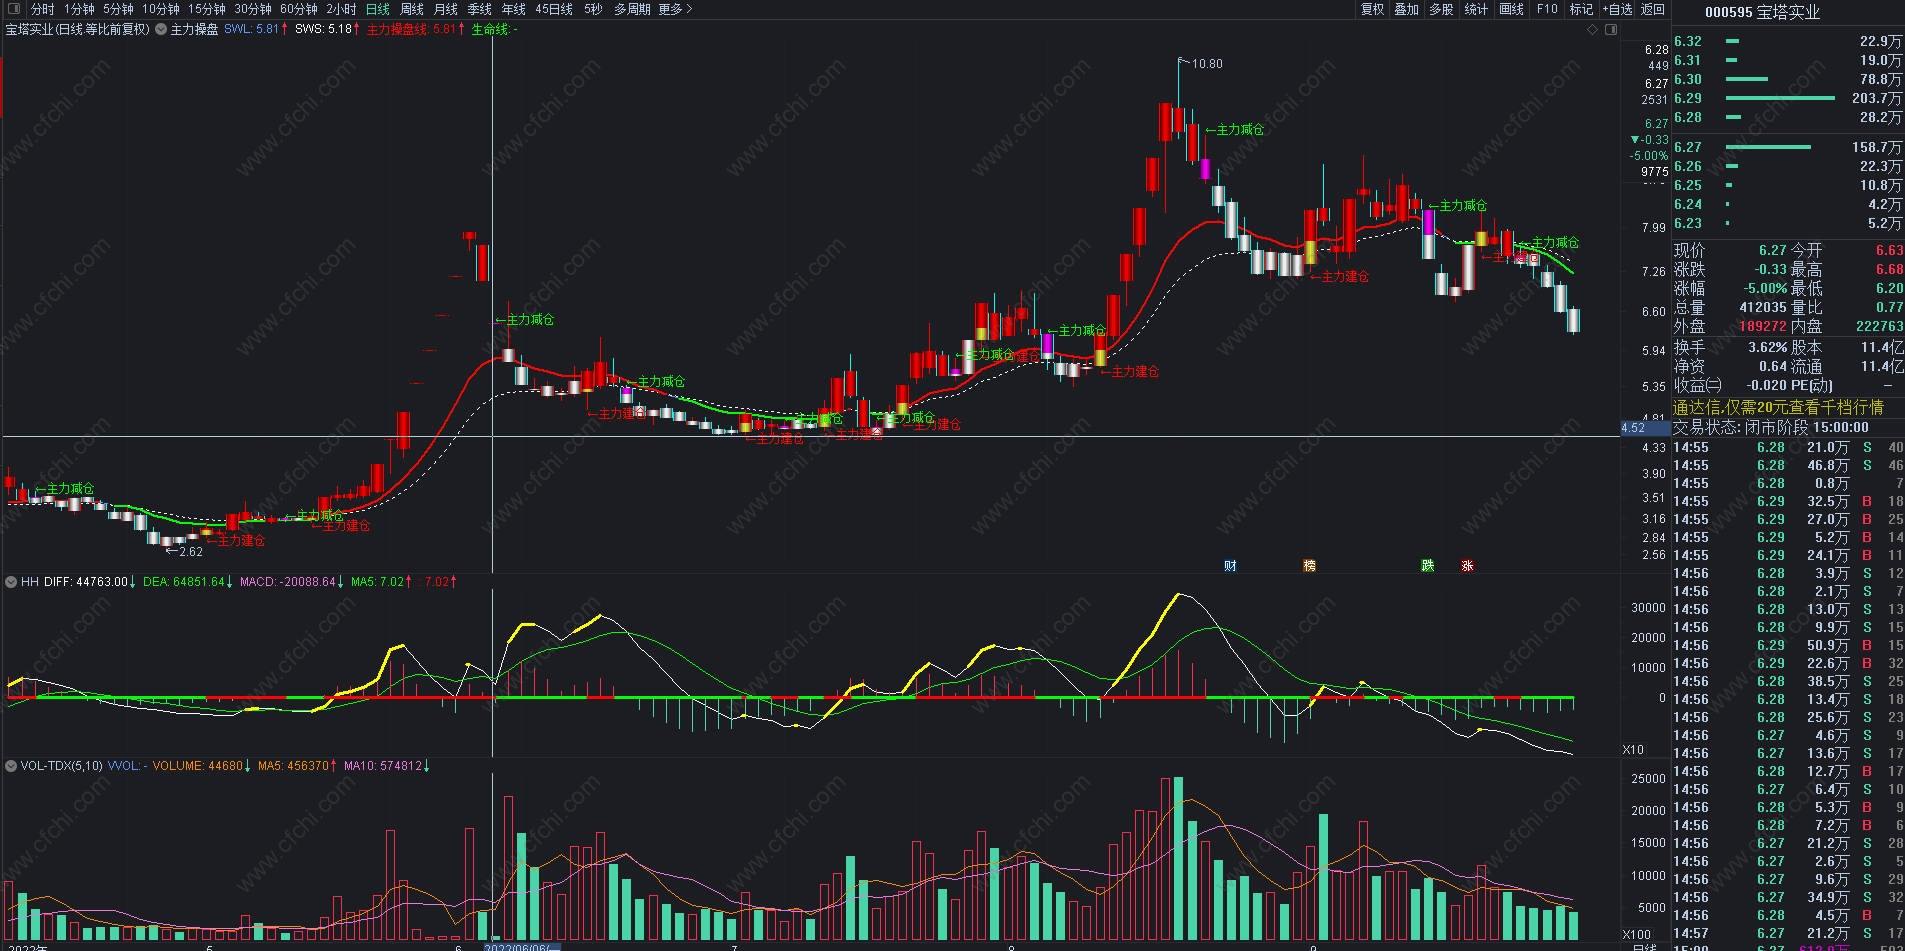
Task: Activate the 画线 drawing tool
Action: 1512,9
